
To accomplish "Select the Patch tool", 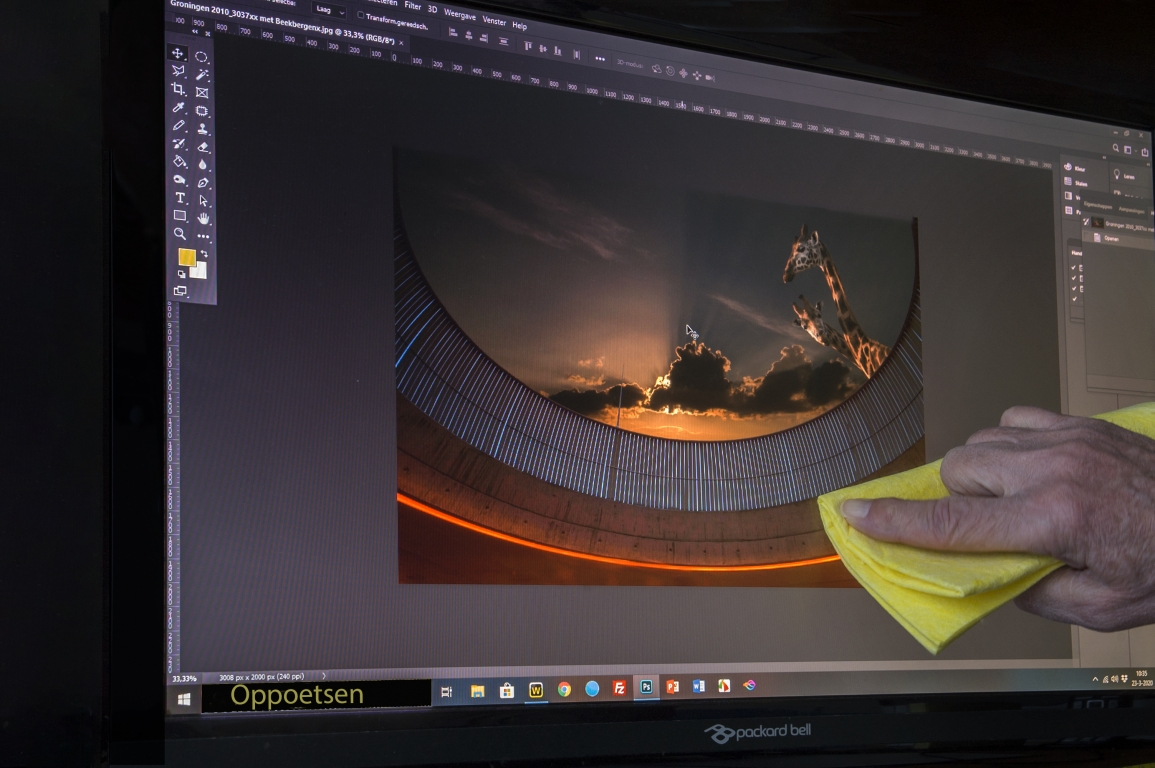I will coord(202,111).
